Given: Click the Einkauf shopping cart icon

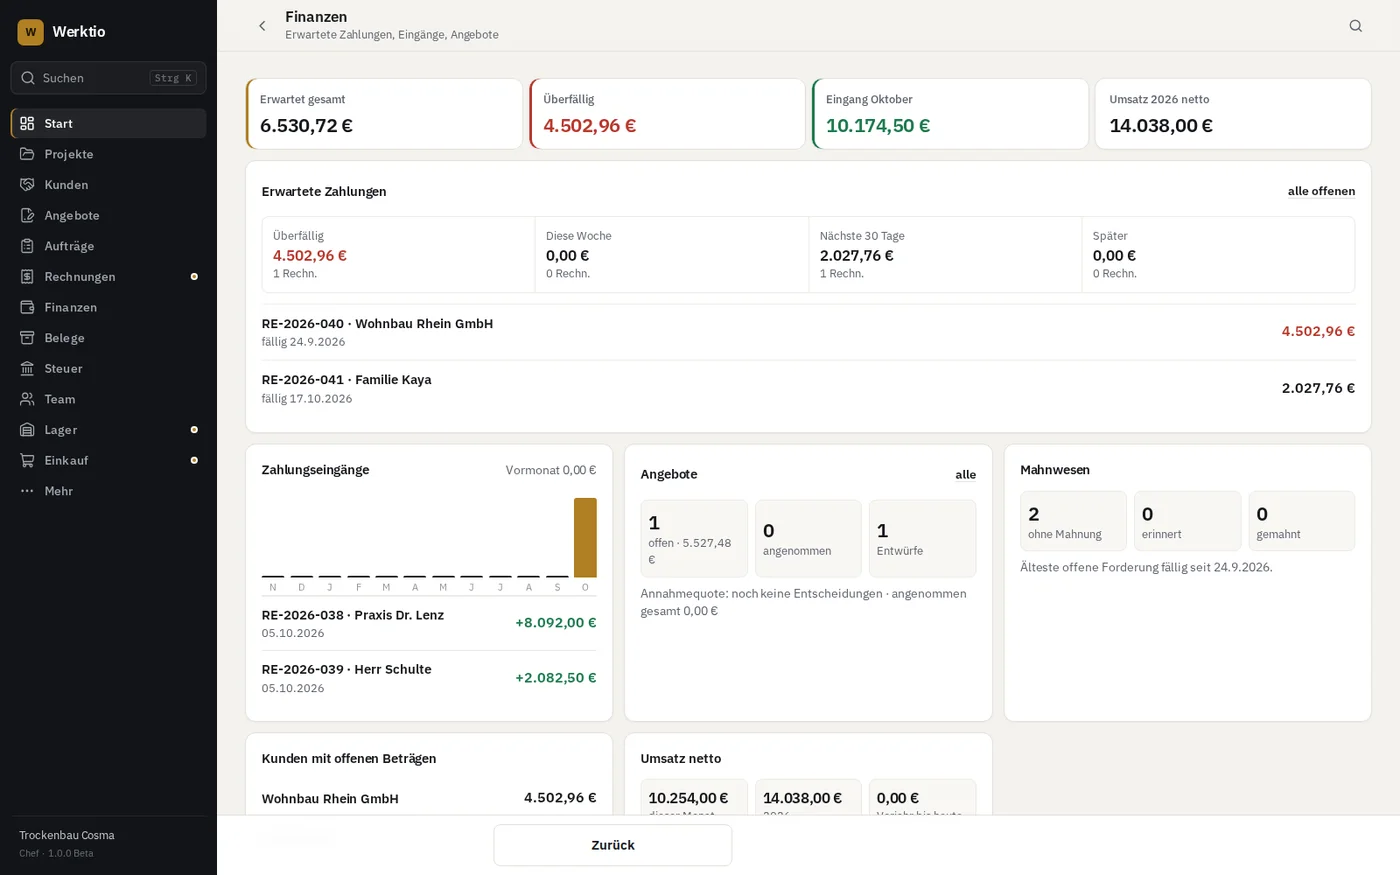Looking at the screenshot, I should pyautogui.click(x=27, y=460).
